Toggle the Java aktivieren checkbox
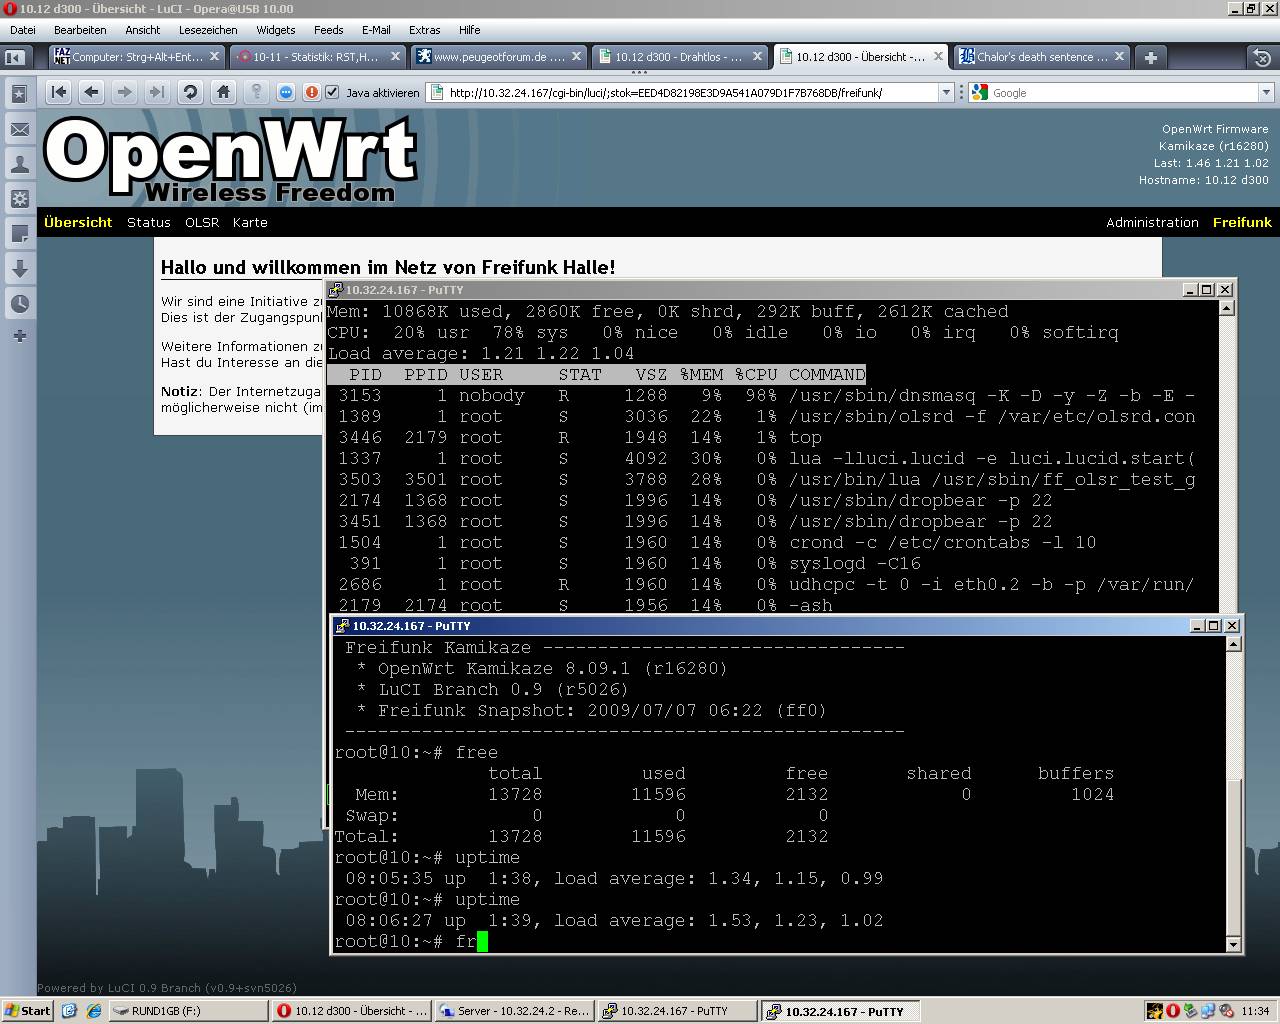 pyautogui.click(x=333, y=92)
